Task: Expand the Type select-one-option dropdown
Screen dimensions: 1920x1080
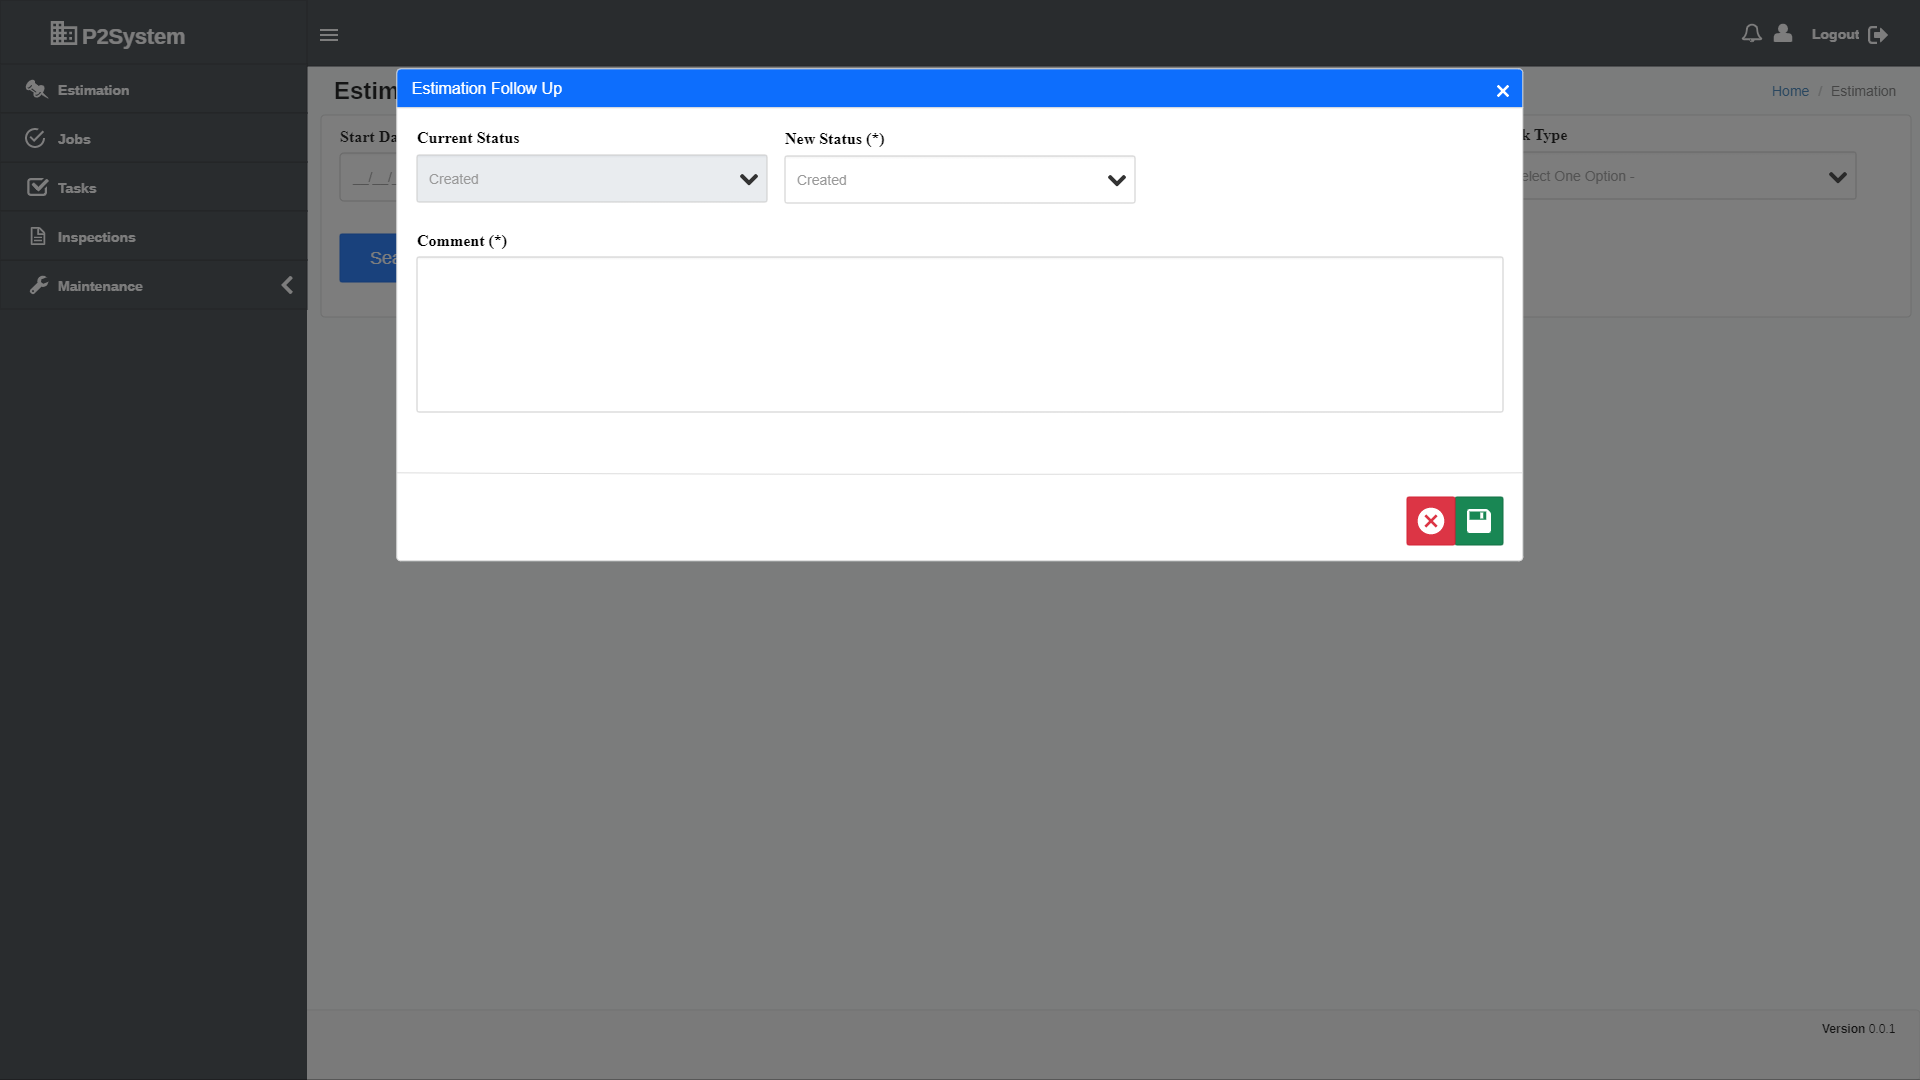Action: [1690, 176]
